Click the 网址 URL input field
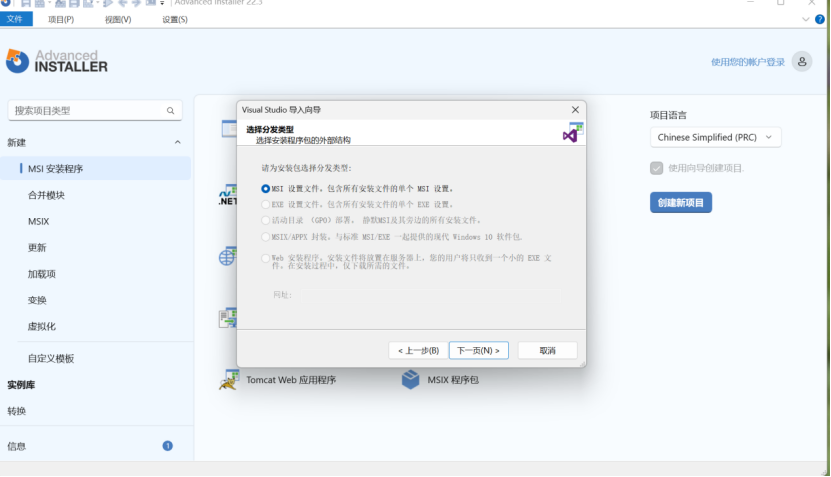 pyautogui.click(x=431, y=295)
